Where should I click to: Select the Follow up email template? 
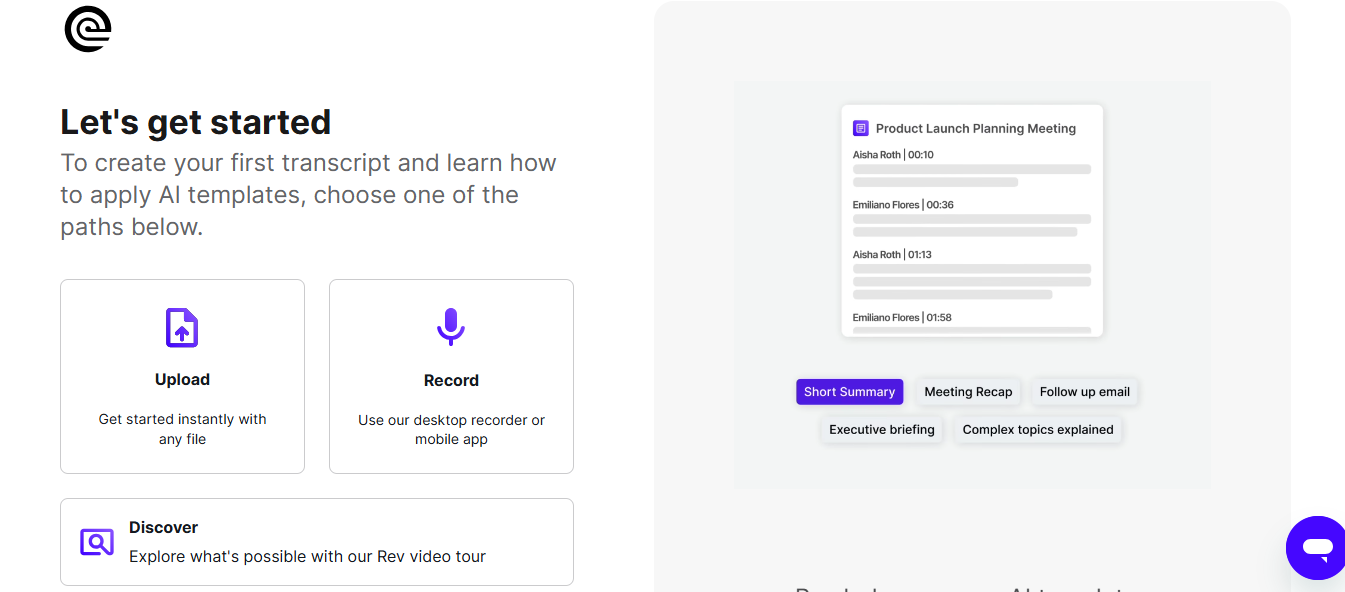tap(1085, 392)
